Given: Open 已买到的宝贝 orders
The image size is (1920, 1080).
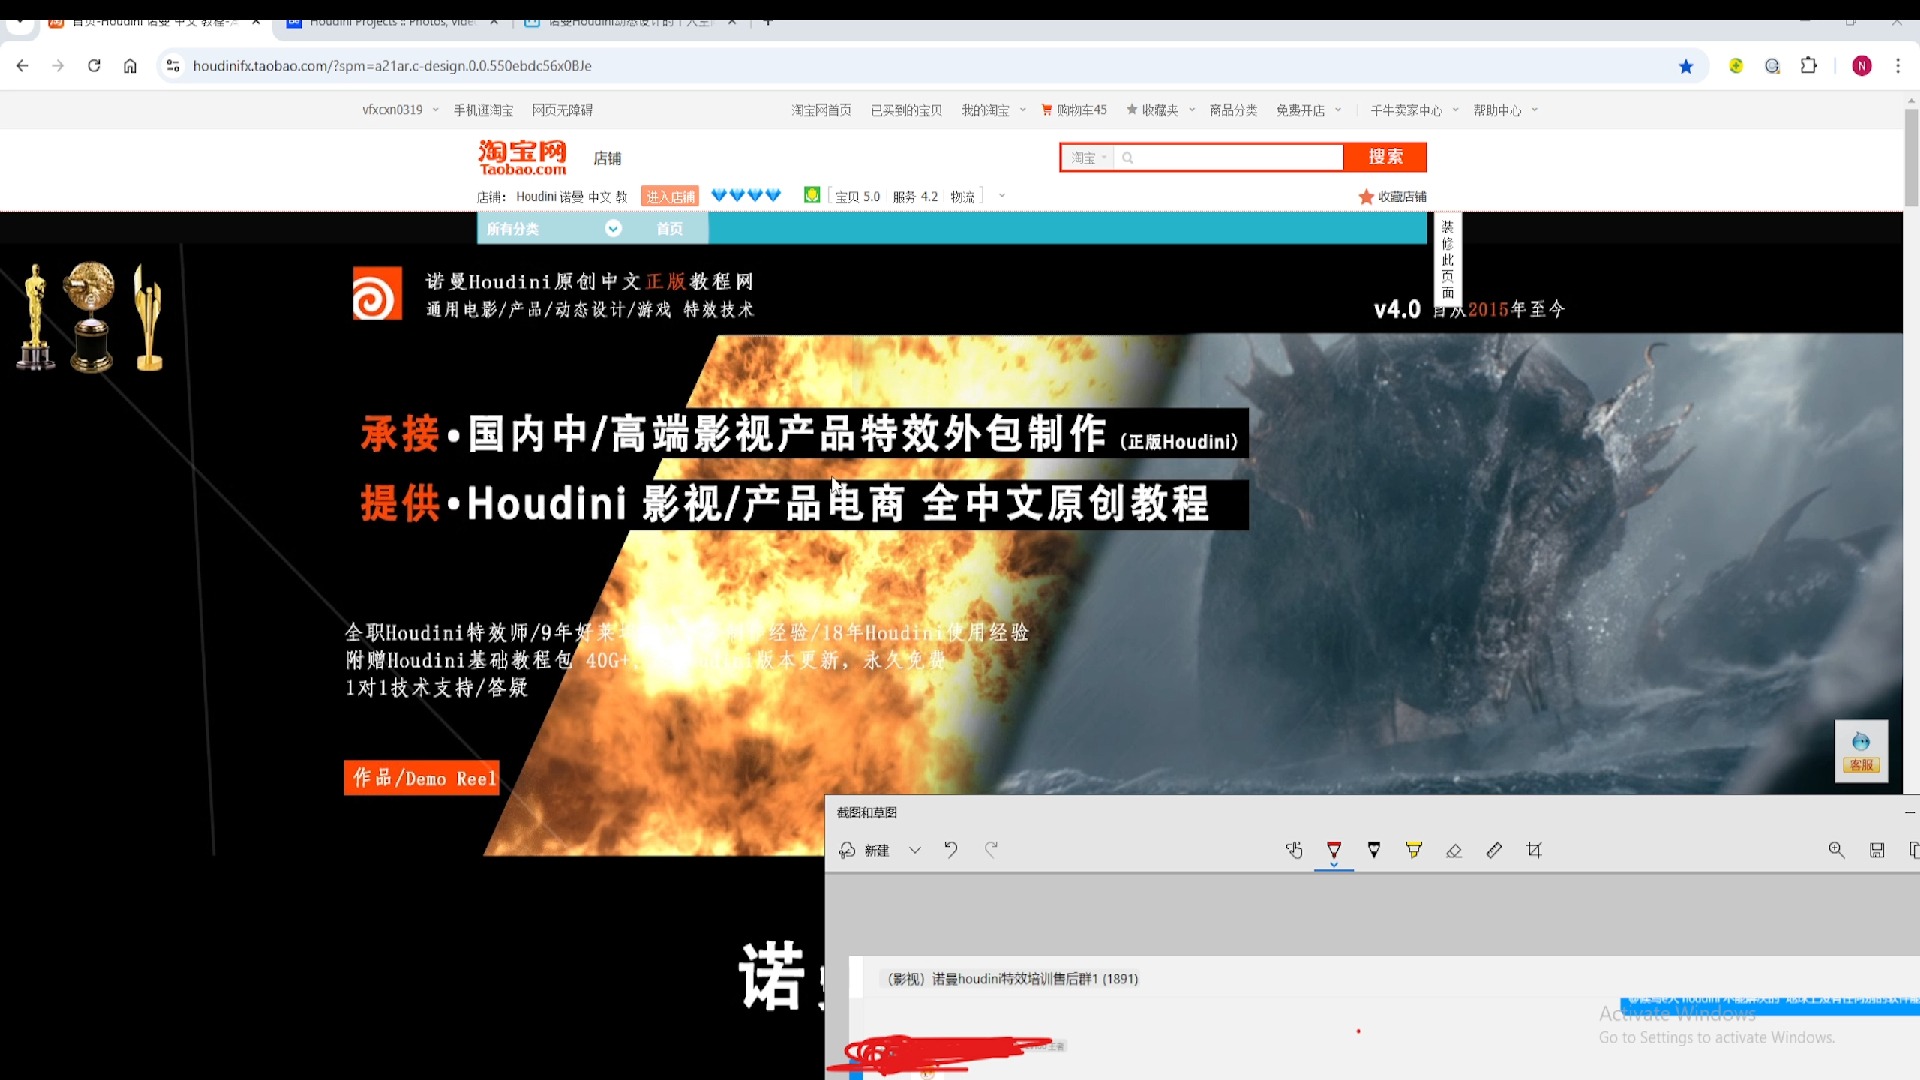Looking at the screenshot, I should click(x=906, y=110).
